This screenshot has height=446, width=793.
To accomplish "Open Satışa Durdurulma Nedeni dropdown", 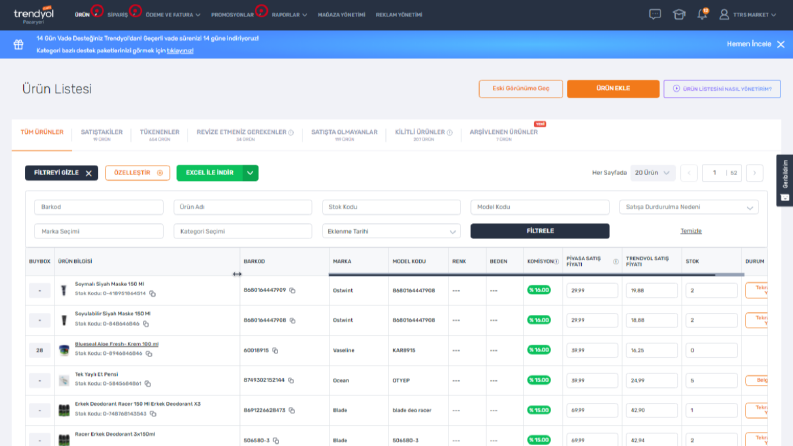I will 689,207.
